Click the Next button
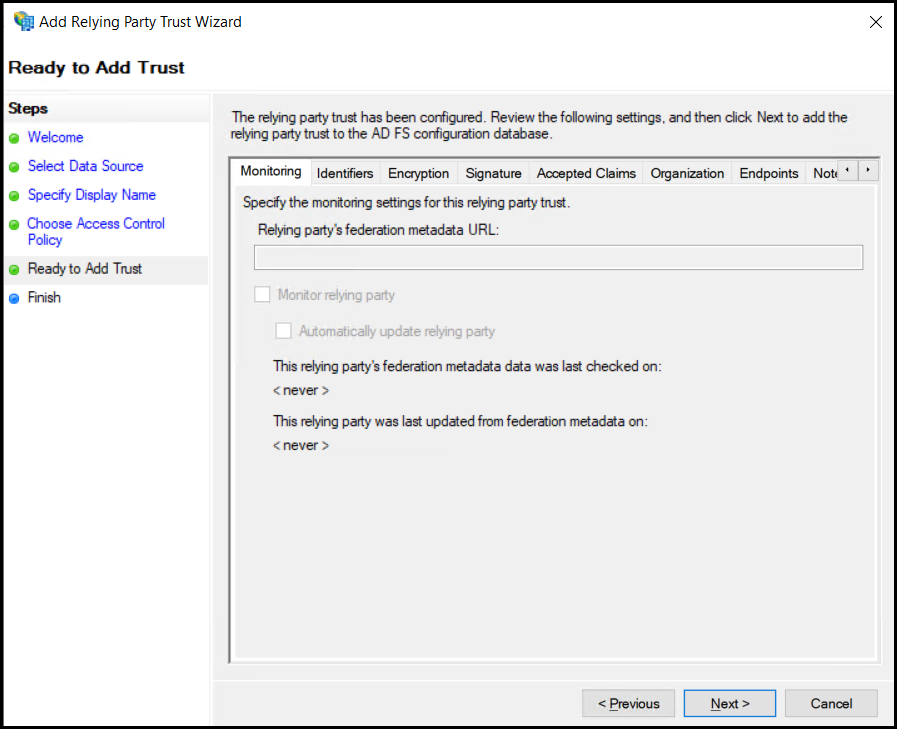This screenshot has height=729, width=897. 730,703
